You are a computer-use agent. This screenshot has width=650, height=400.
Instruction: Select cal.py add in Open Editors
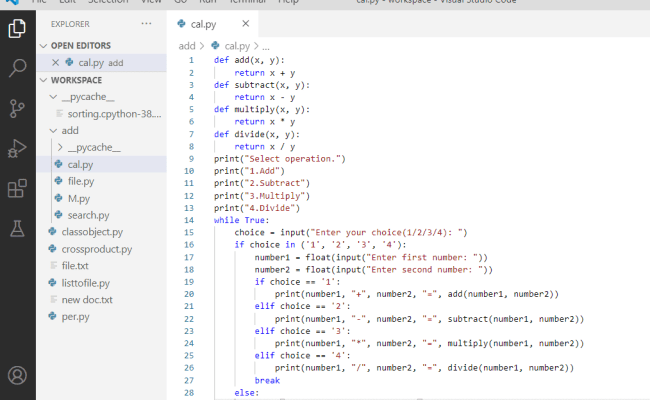102,63
